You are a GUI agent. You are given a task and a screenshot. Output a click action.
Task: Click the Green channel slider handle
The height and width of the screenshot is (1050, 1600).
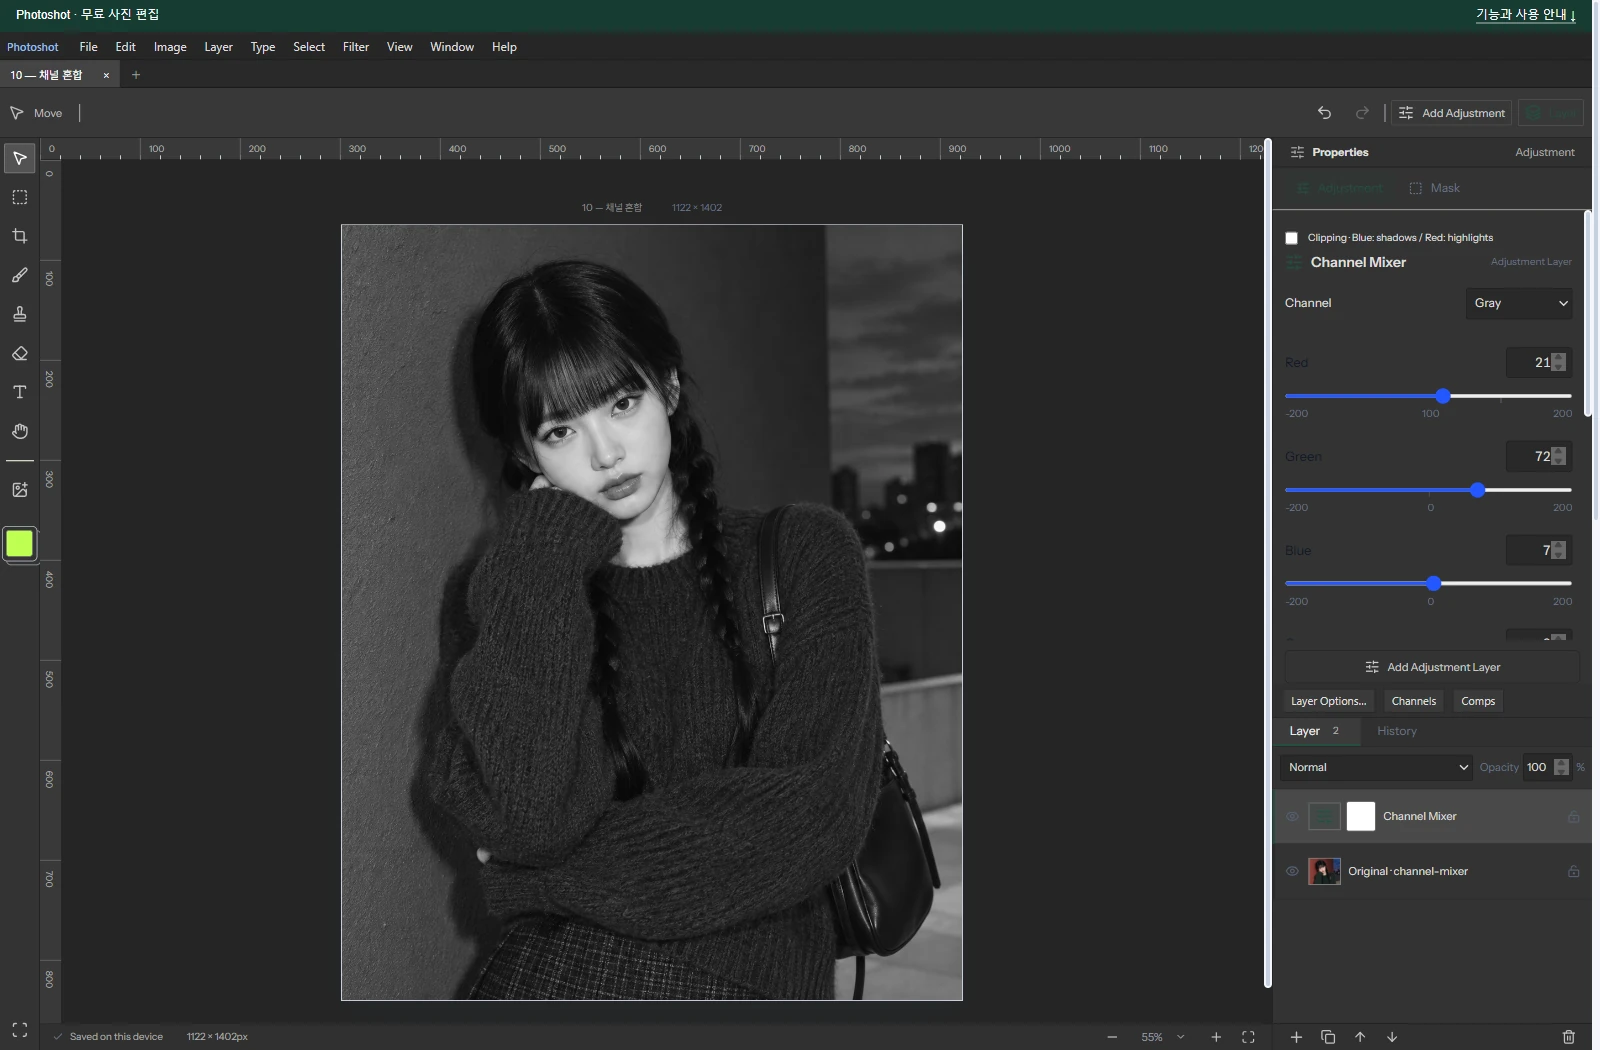(1478, 490)
